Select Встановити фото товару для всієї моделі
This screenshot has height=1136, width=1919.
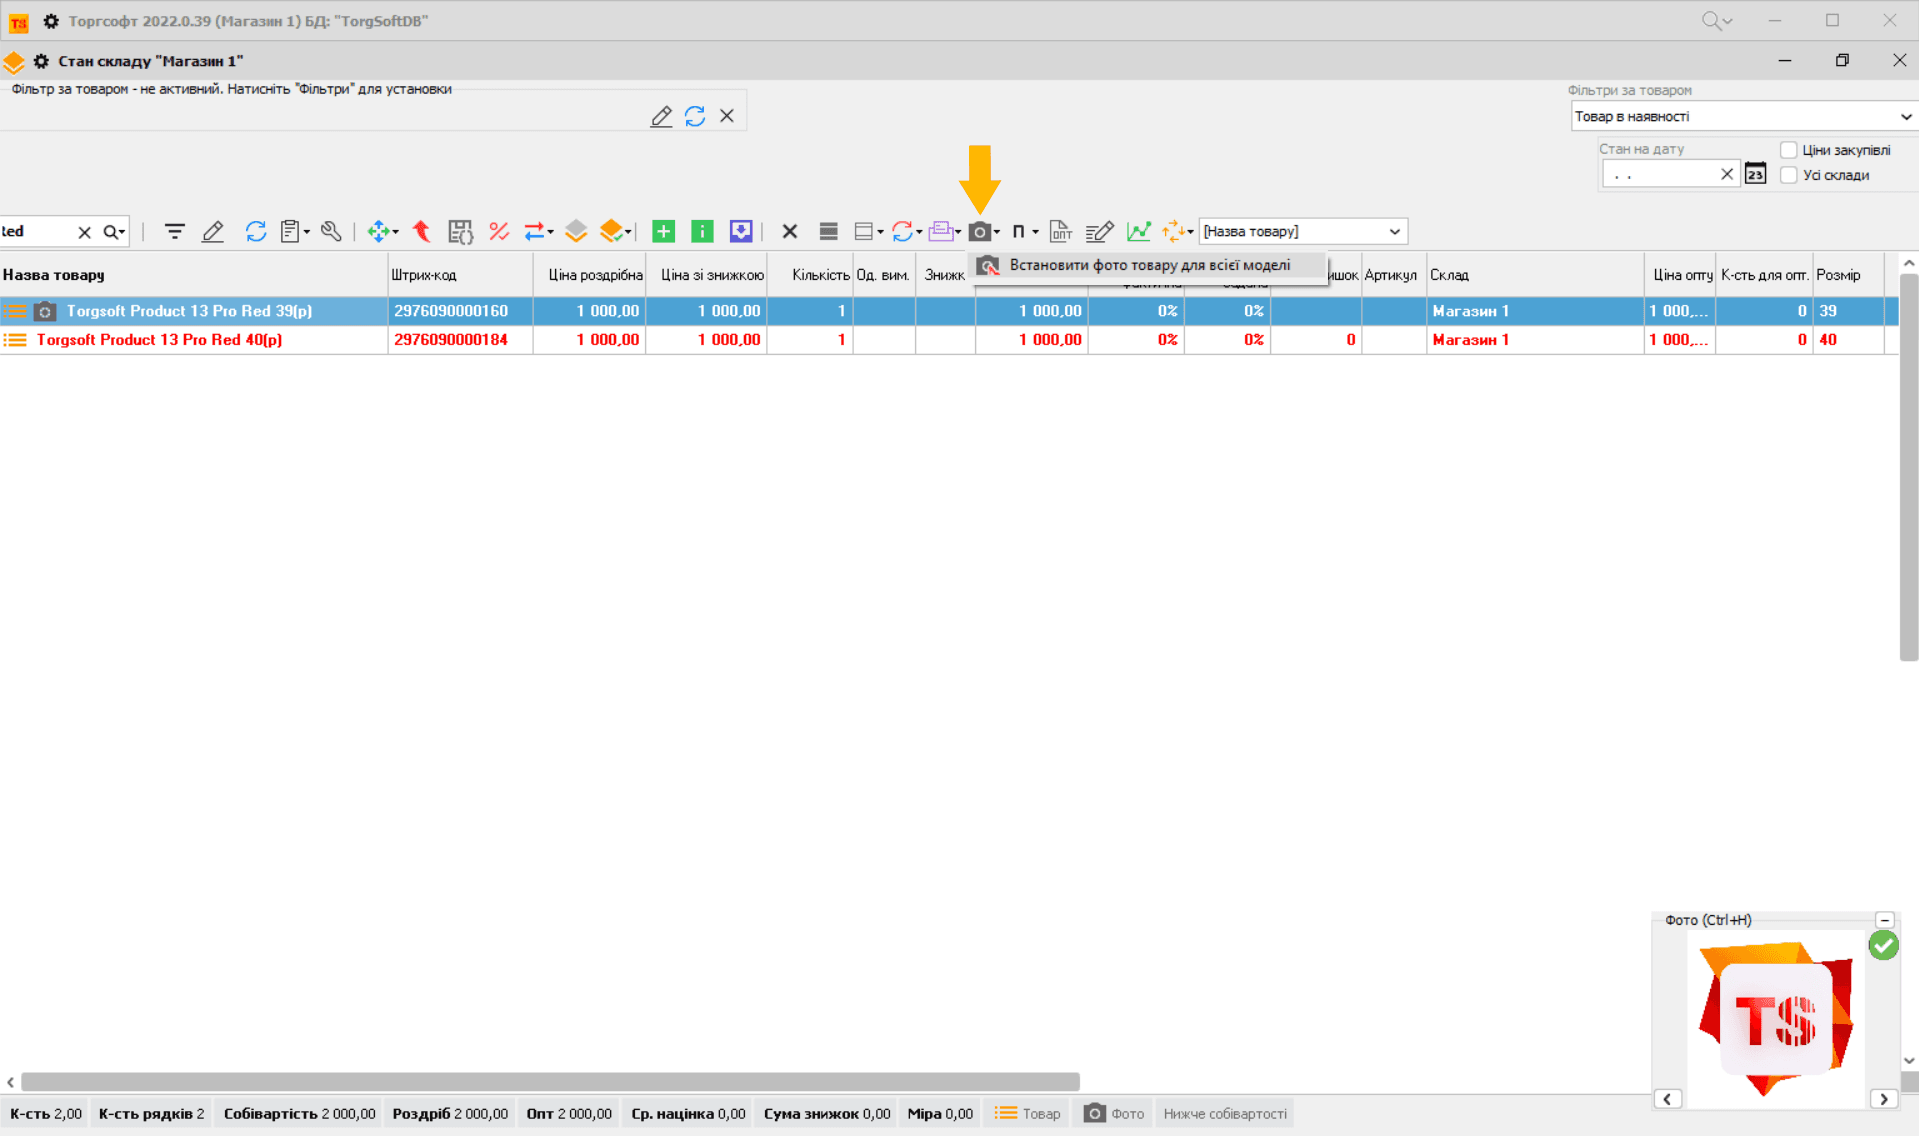click(1148, 265)
